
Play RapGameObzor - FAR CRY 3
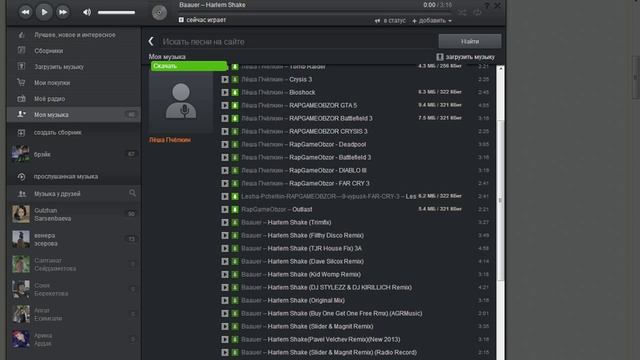225,184
